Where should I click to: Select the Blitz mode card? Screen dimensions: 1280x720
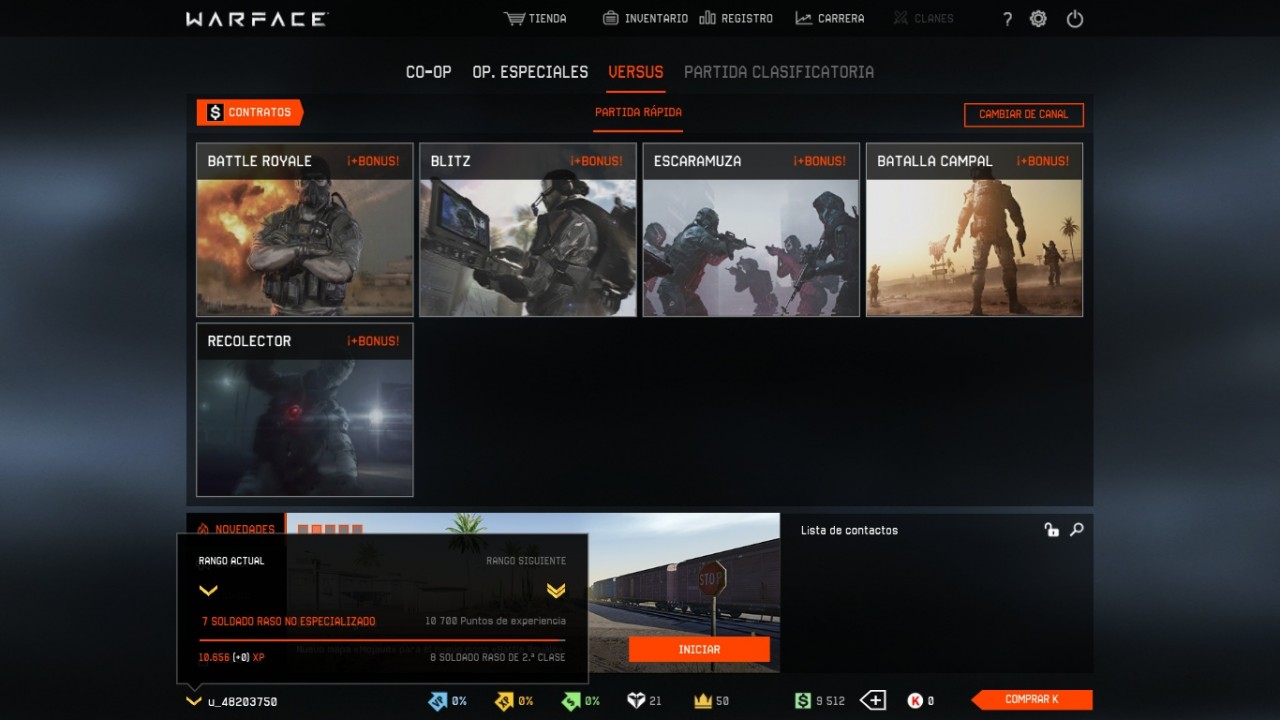528,230
